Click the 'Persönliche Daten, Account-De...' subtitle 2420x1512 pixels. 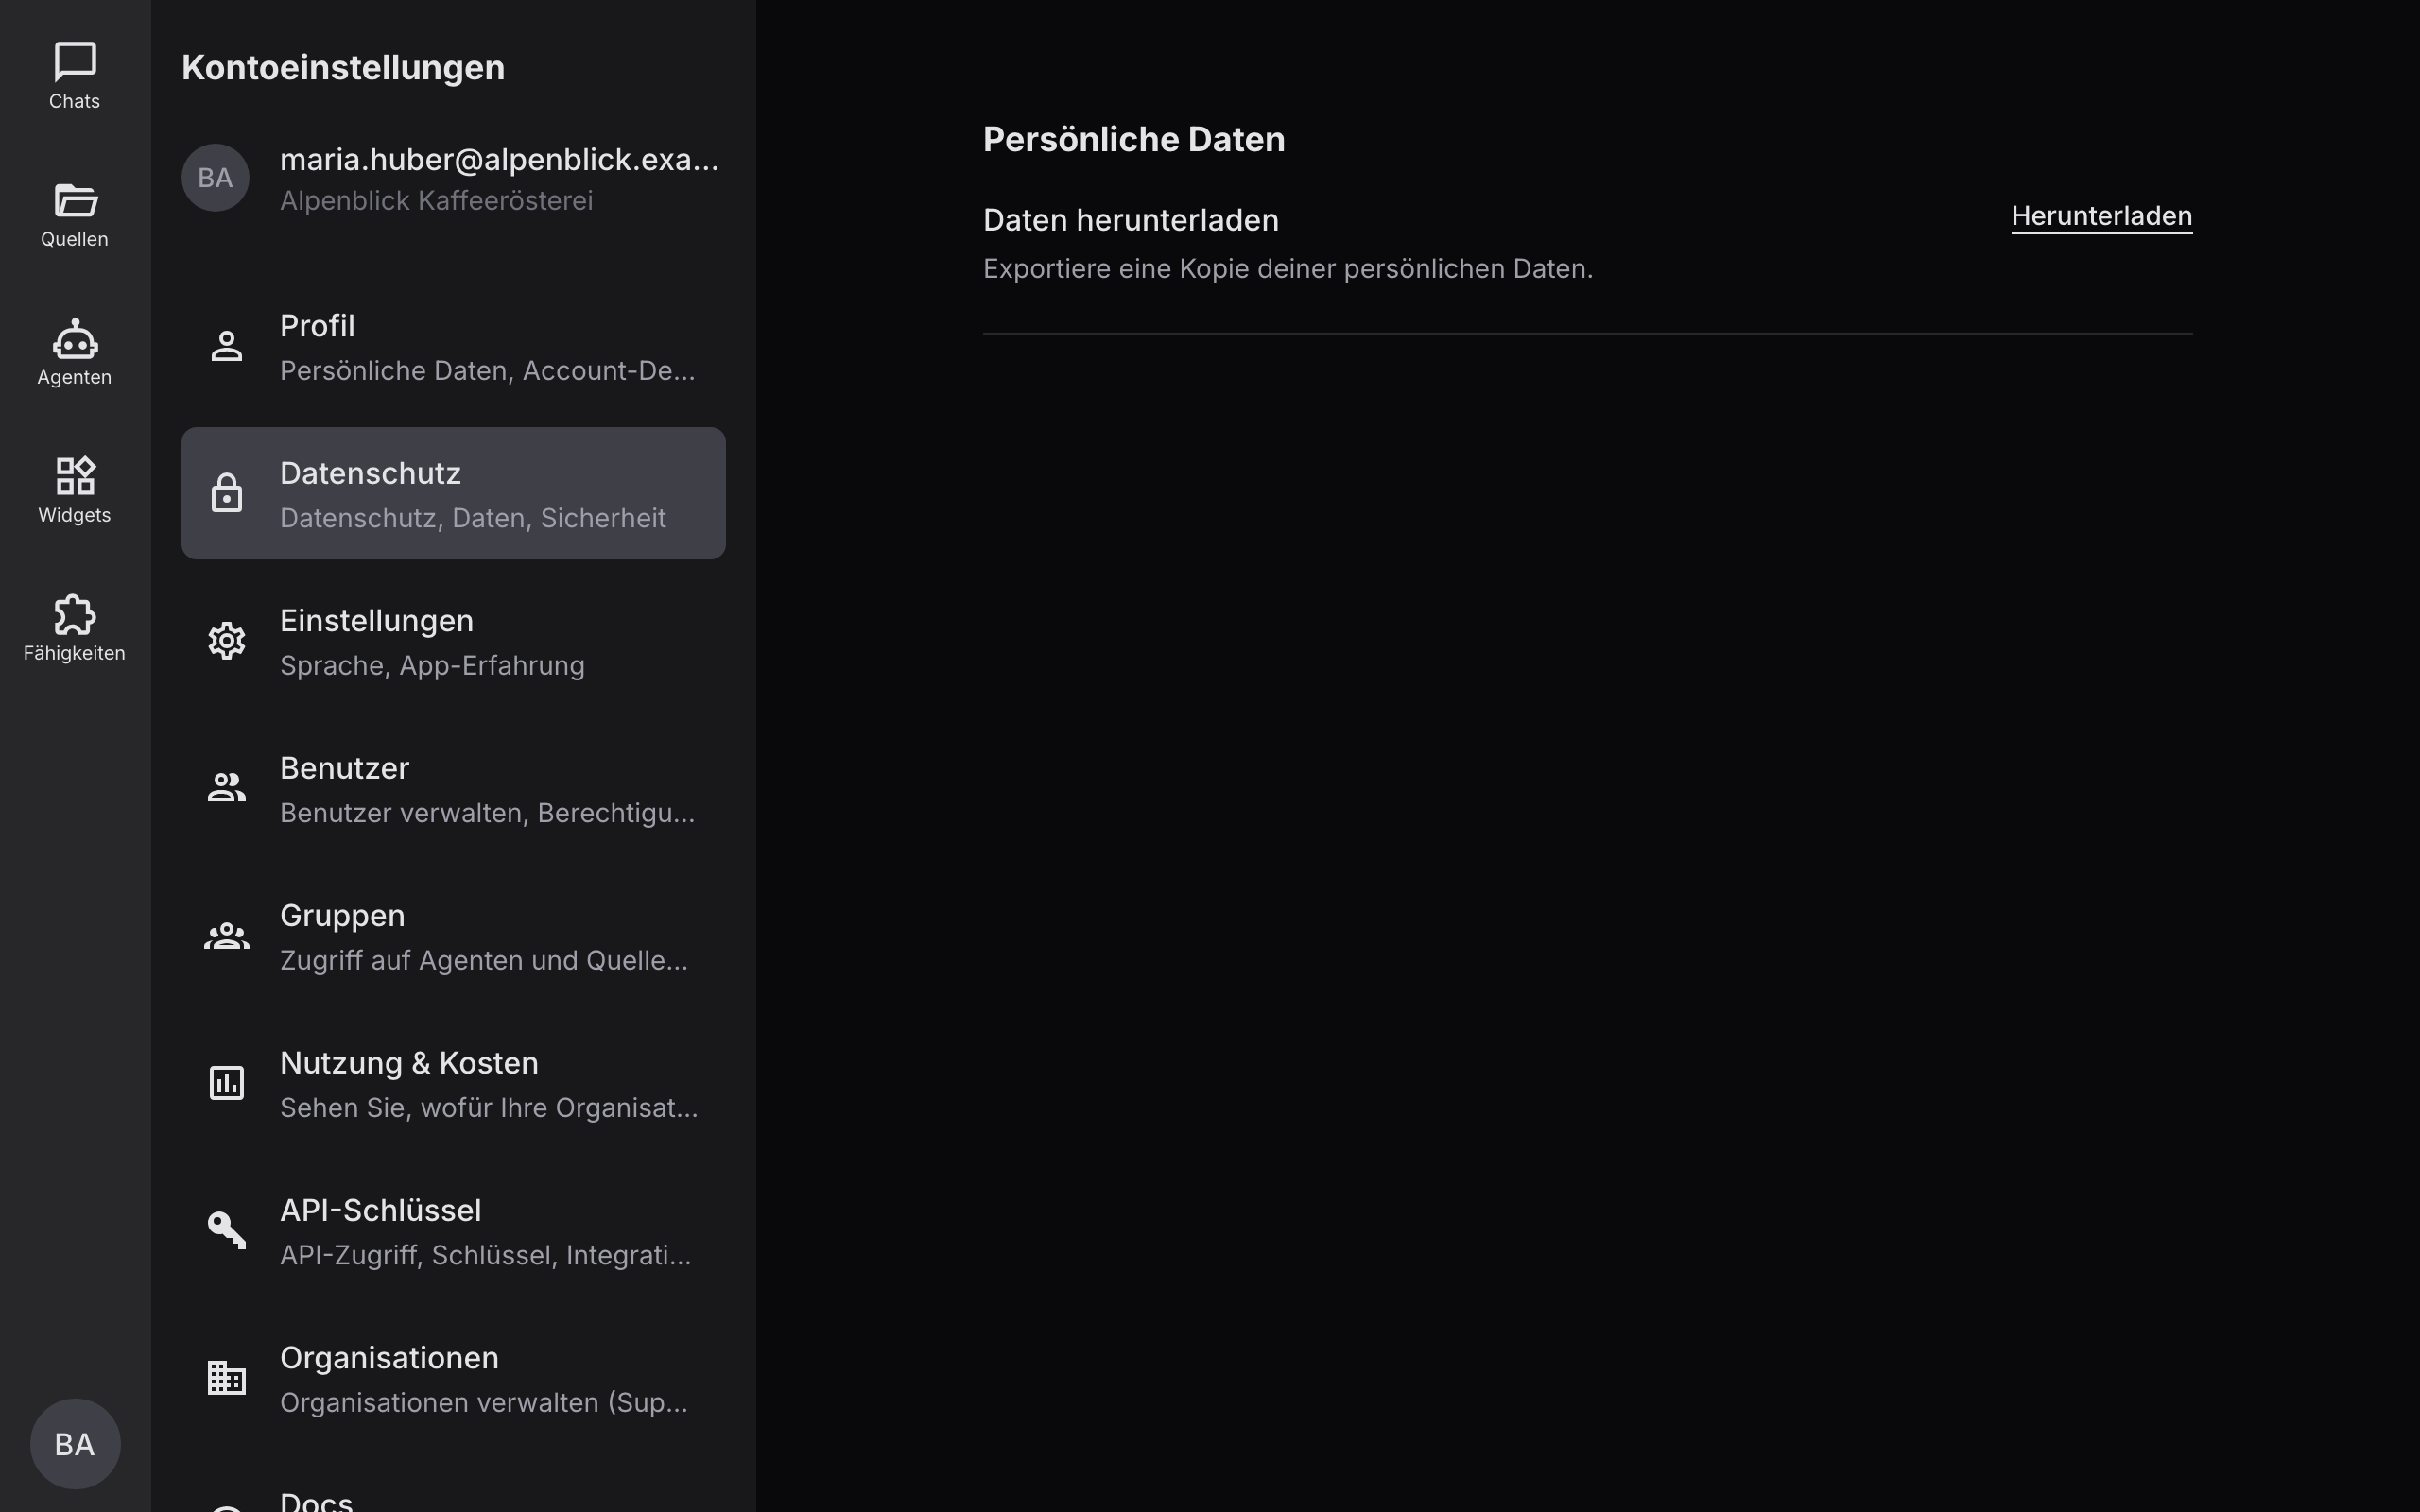[487, 371]
